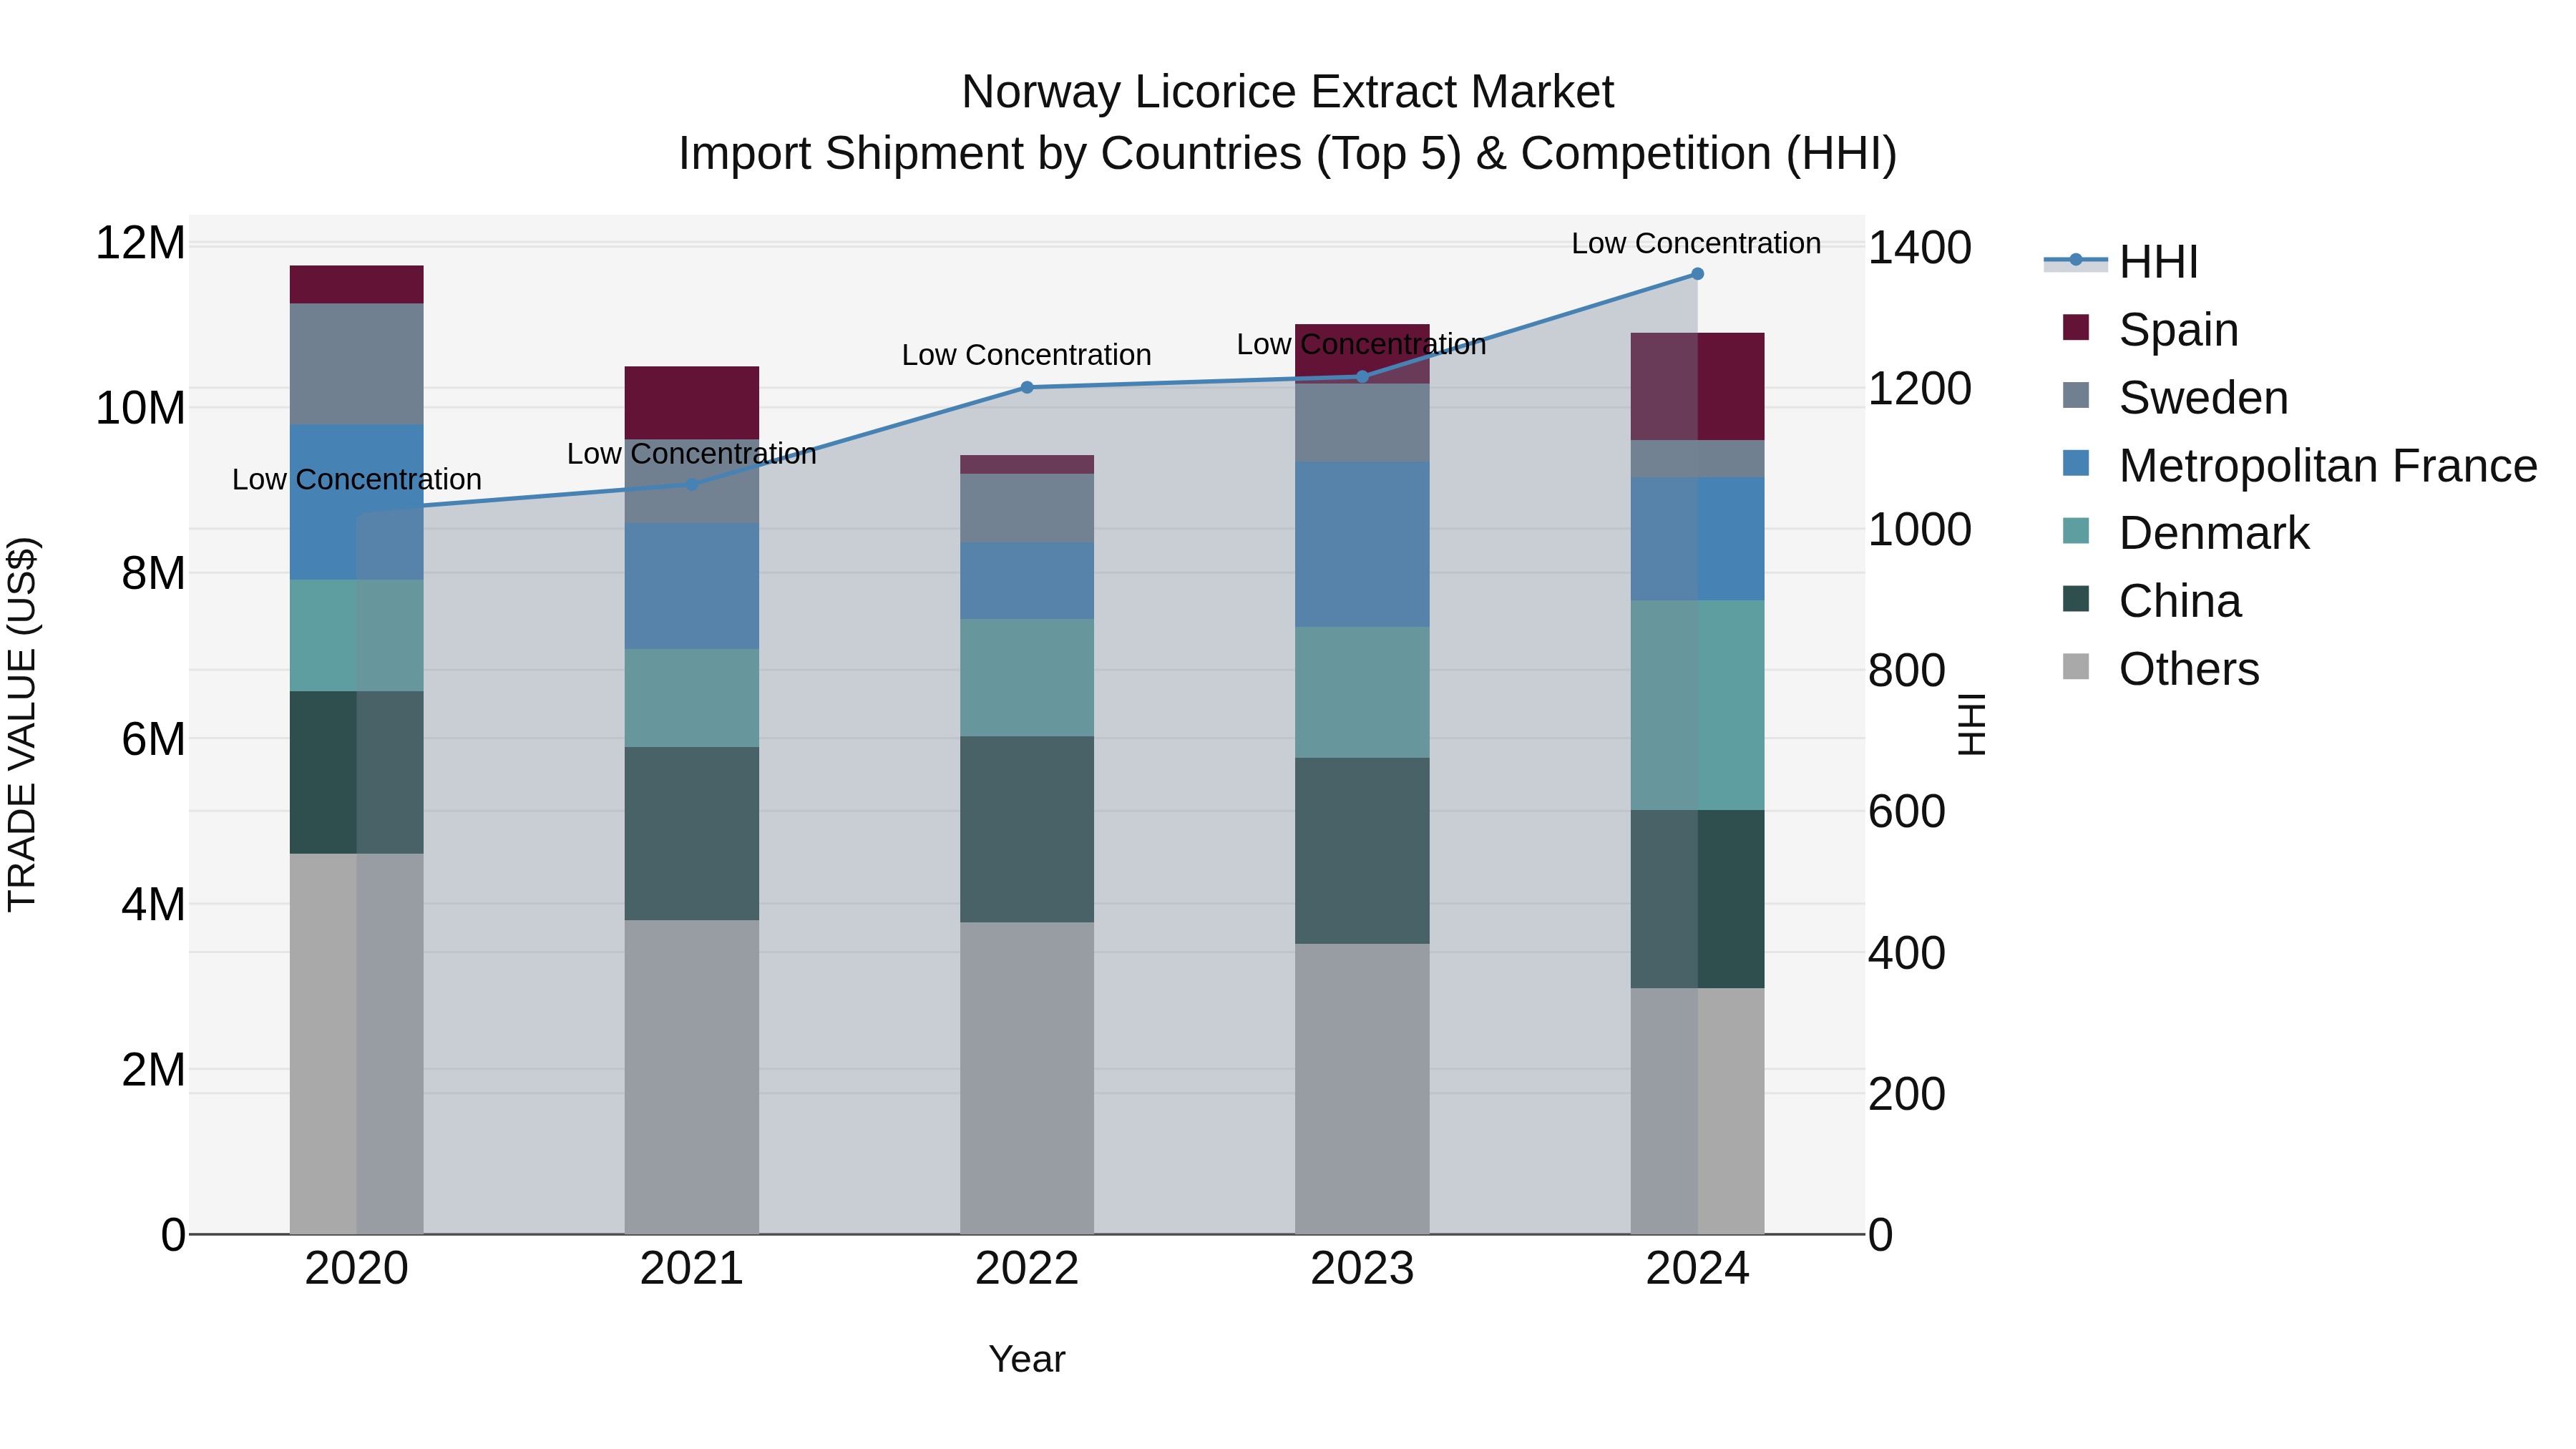Click the HHI data point for 2021
Screen dimensions: 2576x1449
coord(691,484)
